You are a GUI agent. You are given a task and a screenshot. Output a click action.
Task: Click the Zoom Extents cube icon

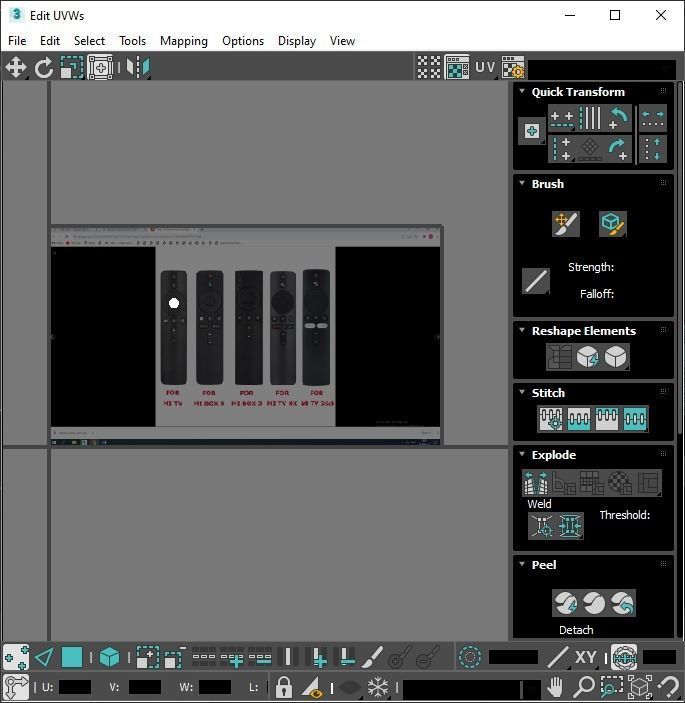click(640, 686)
